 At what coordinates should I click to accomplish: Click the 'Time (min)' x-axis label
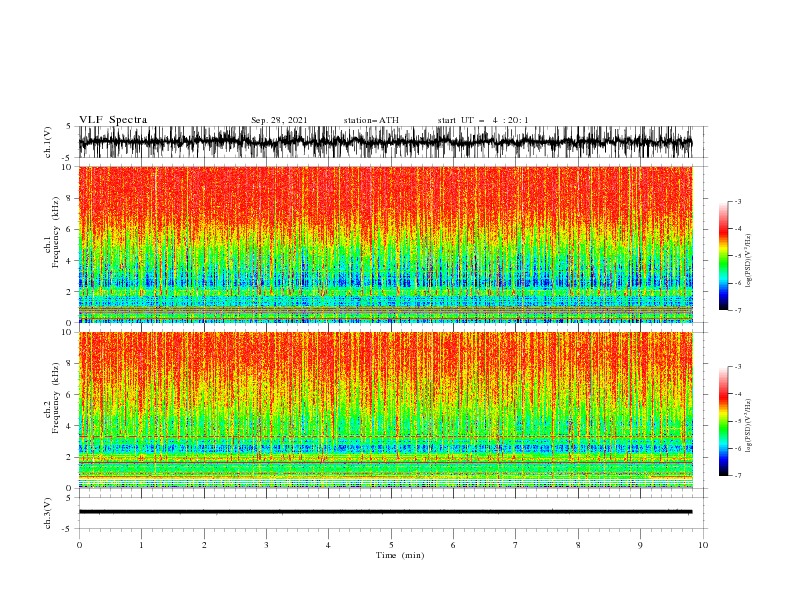coord(400,555)
